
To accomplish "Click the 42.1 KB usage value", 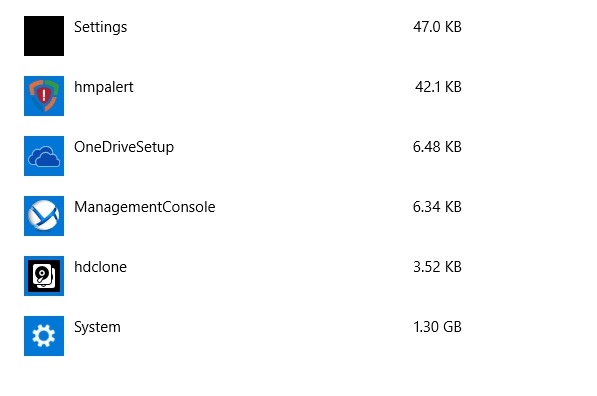I will 438,87.
